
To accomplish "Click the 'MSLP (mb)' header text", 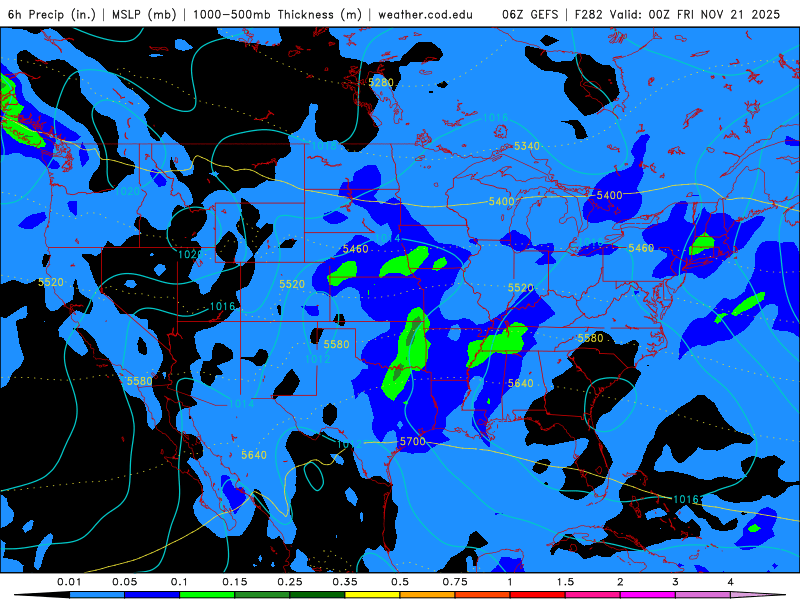I will coord(143,14).
